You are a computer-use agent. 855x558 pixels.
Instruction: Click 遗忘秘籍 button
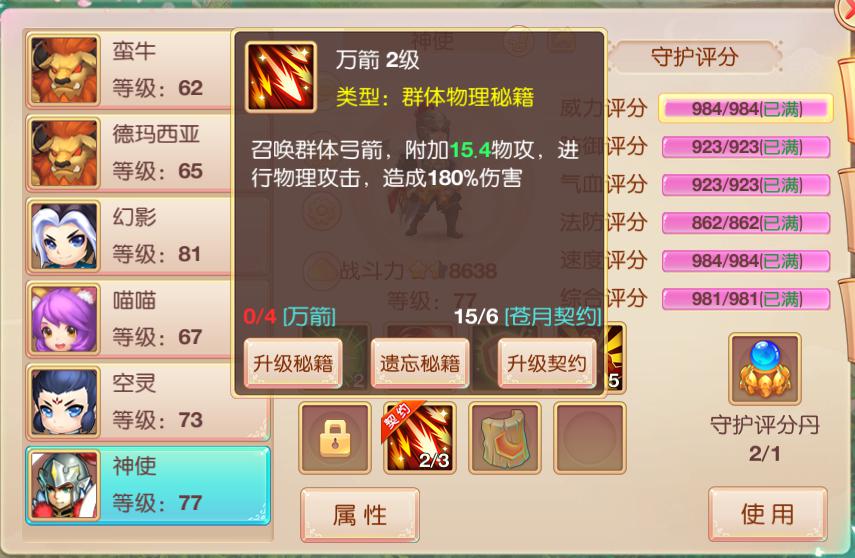(x=420, y=363)
